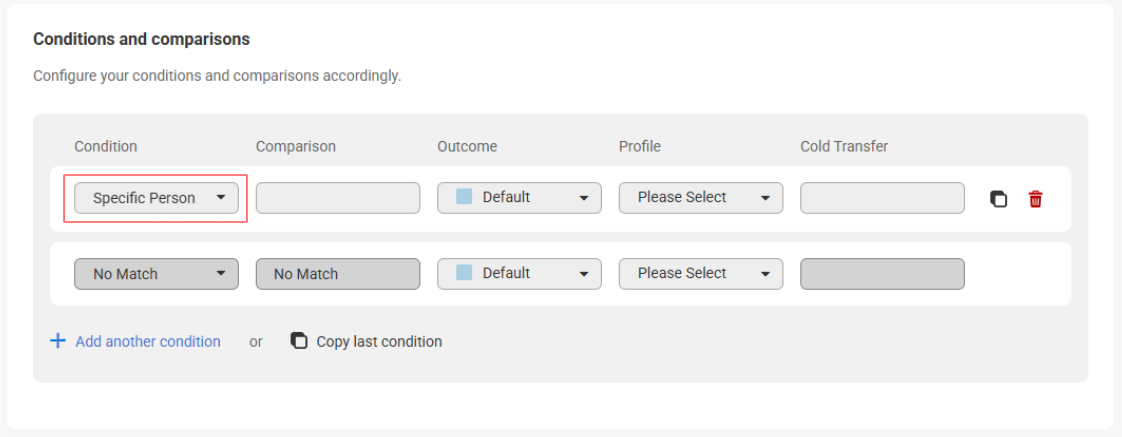Focus the Cold Transfer field in the first row

point(882,198)
